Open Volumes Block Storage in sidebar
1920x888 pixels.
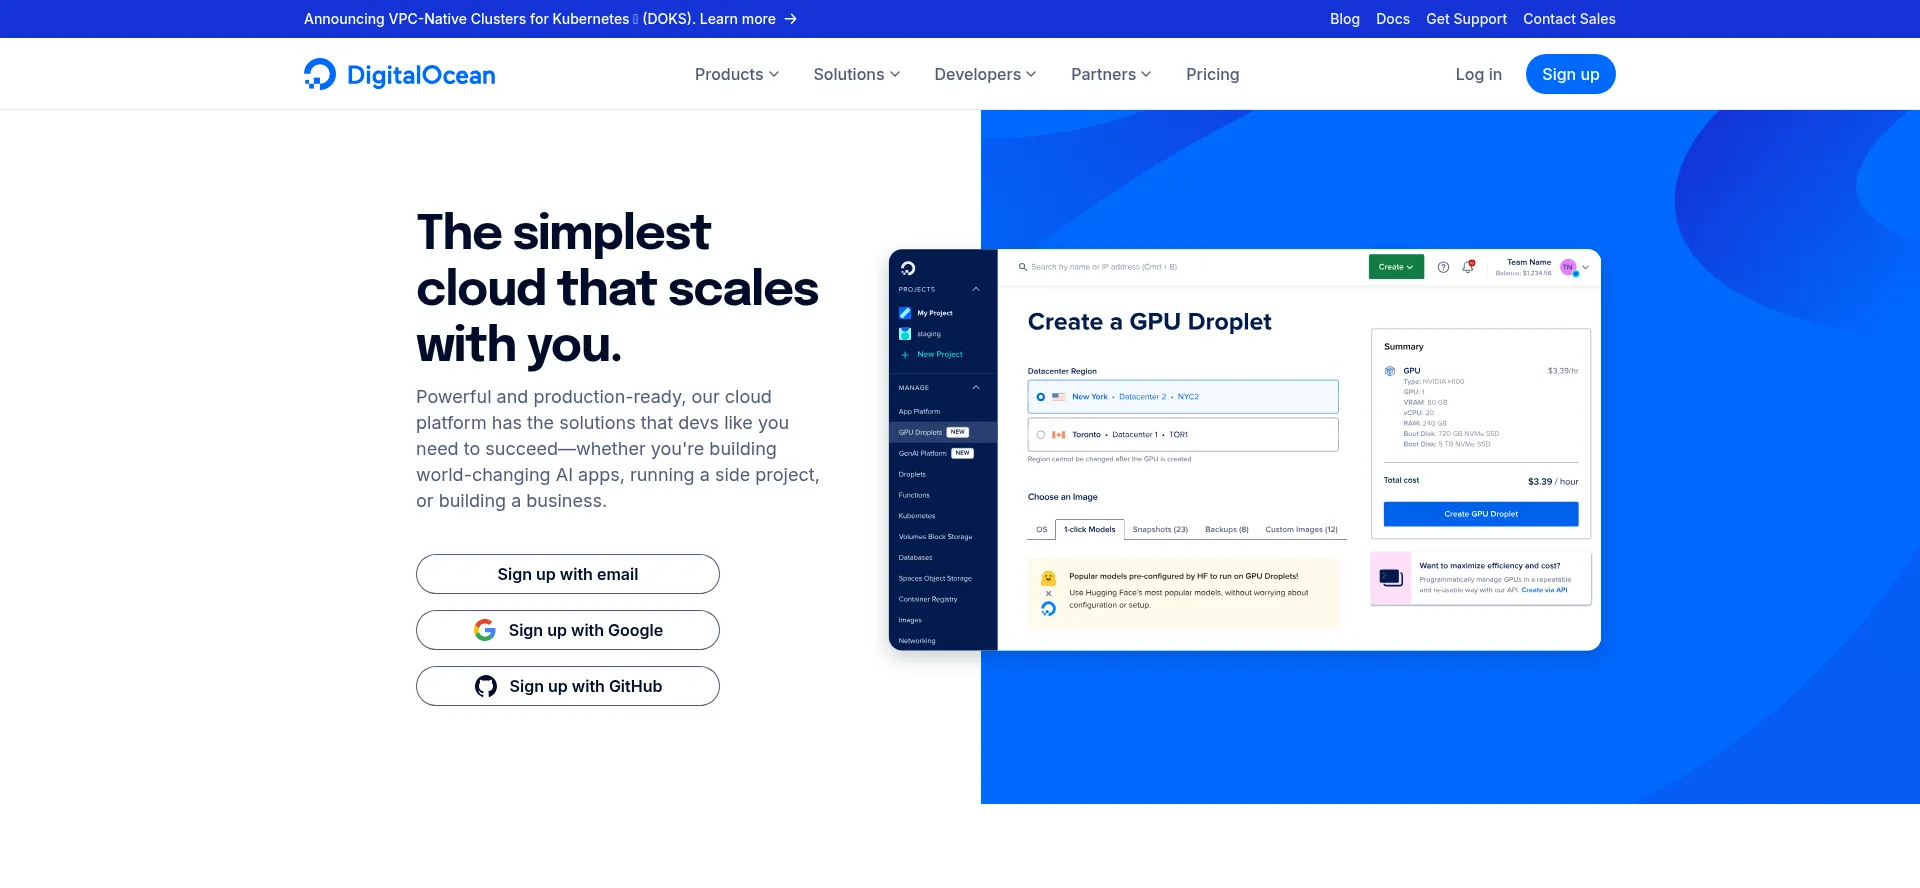pos(935,537)
